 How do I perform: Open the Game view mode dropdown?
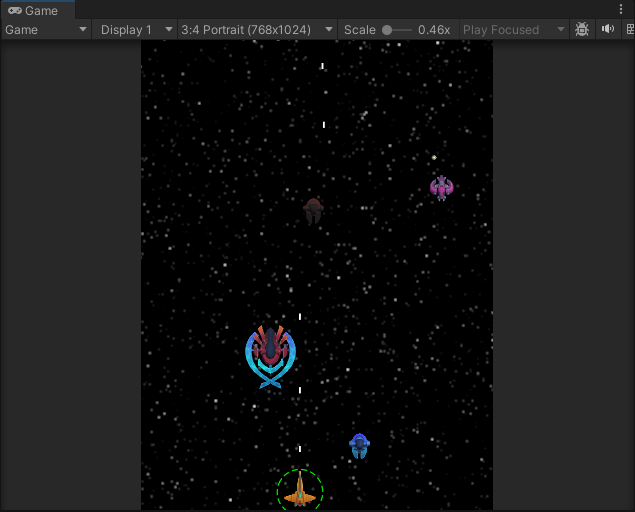(47, 30)
